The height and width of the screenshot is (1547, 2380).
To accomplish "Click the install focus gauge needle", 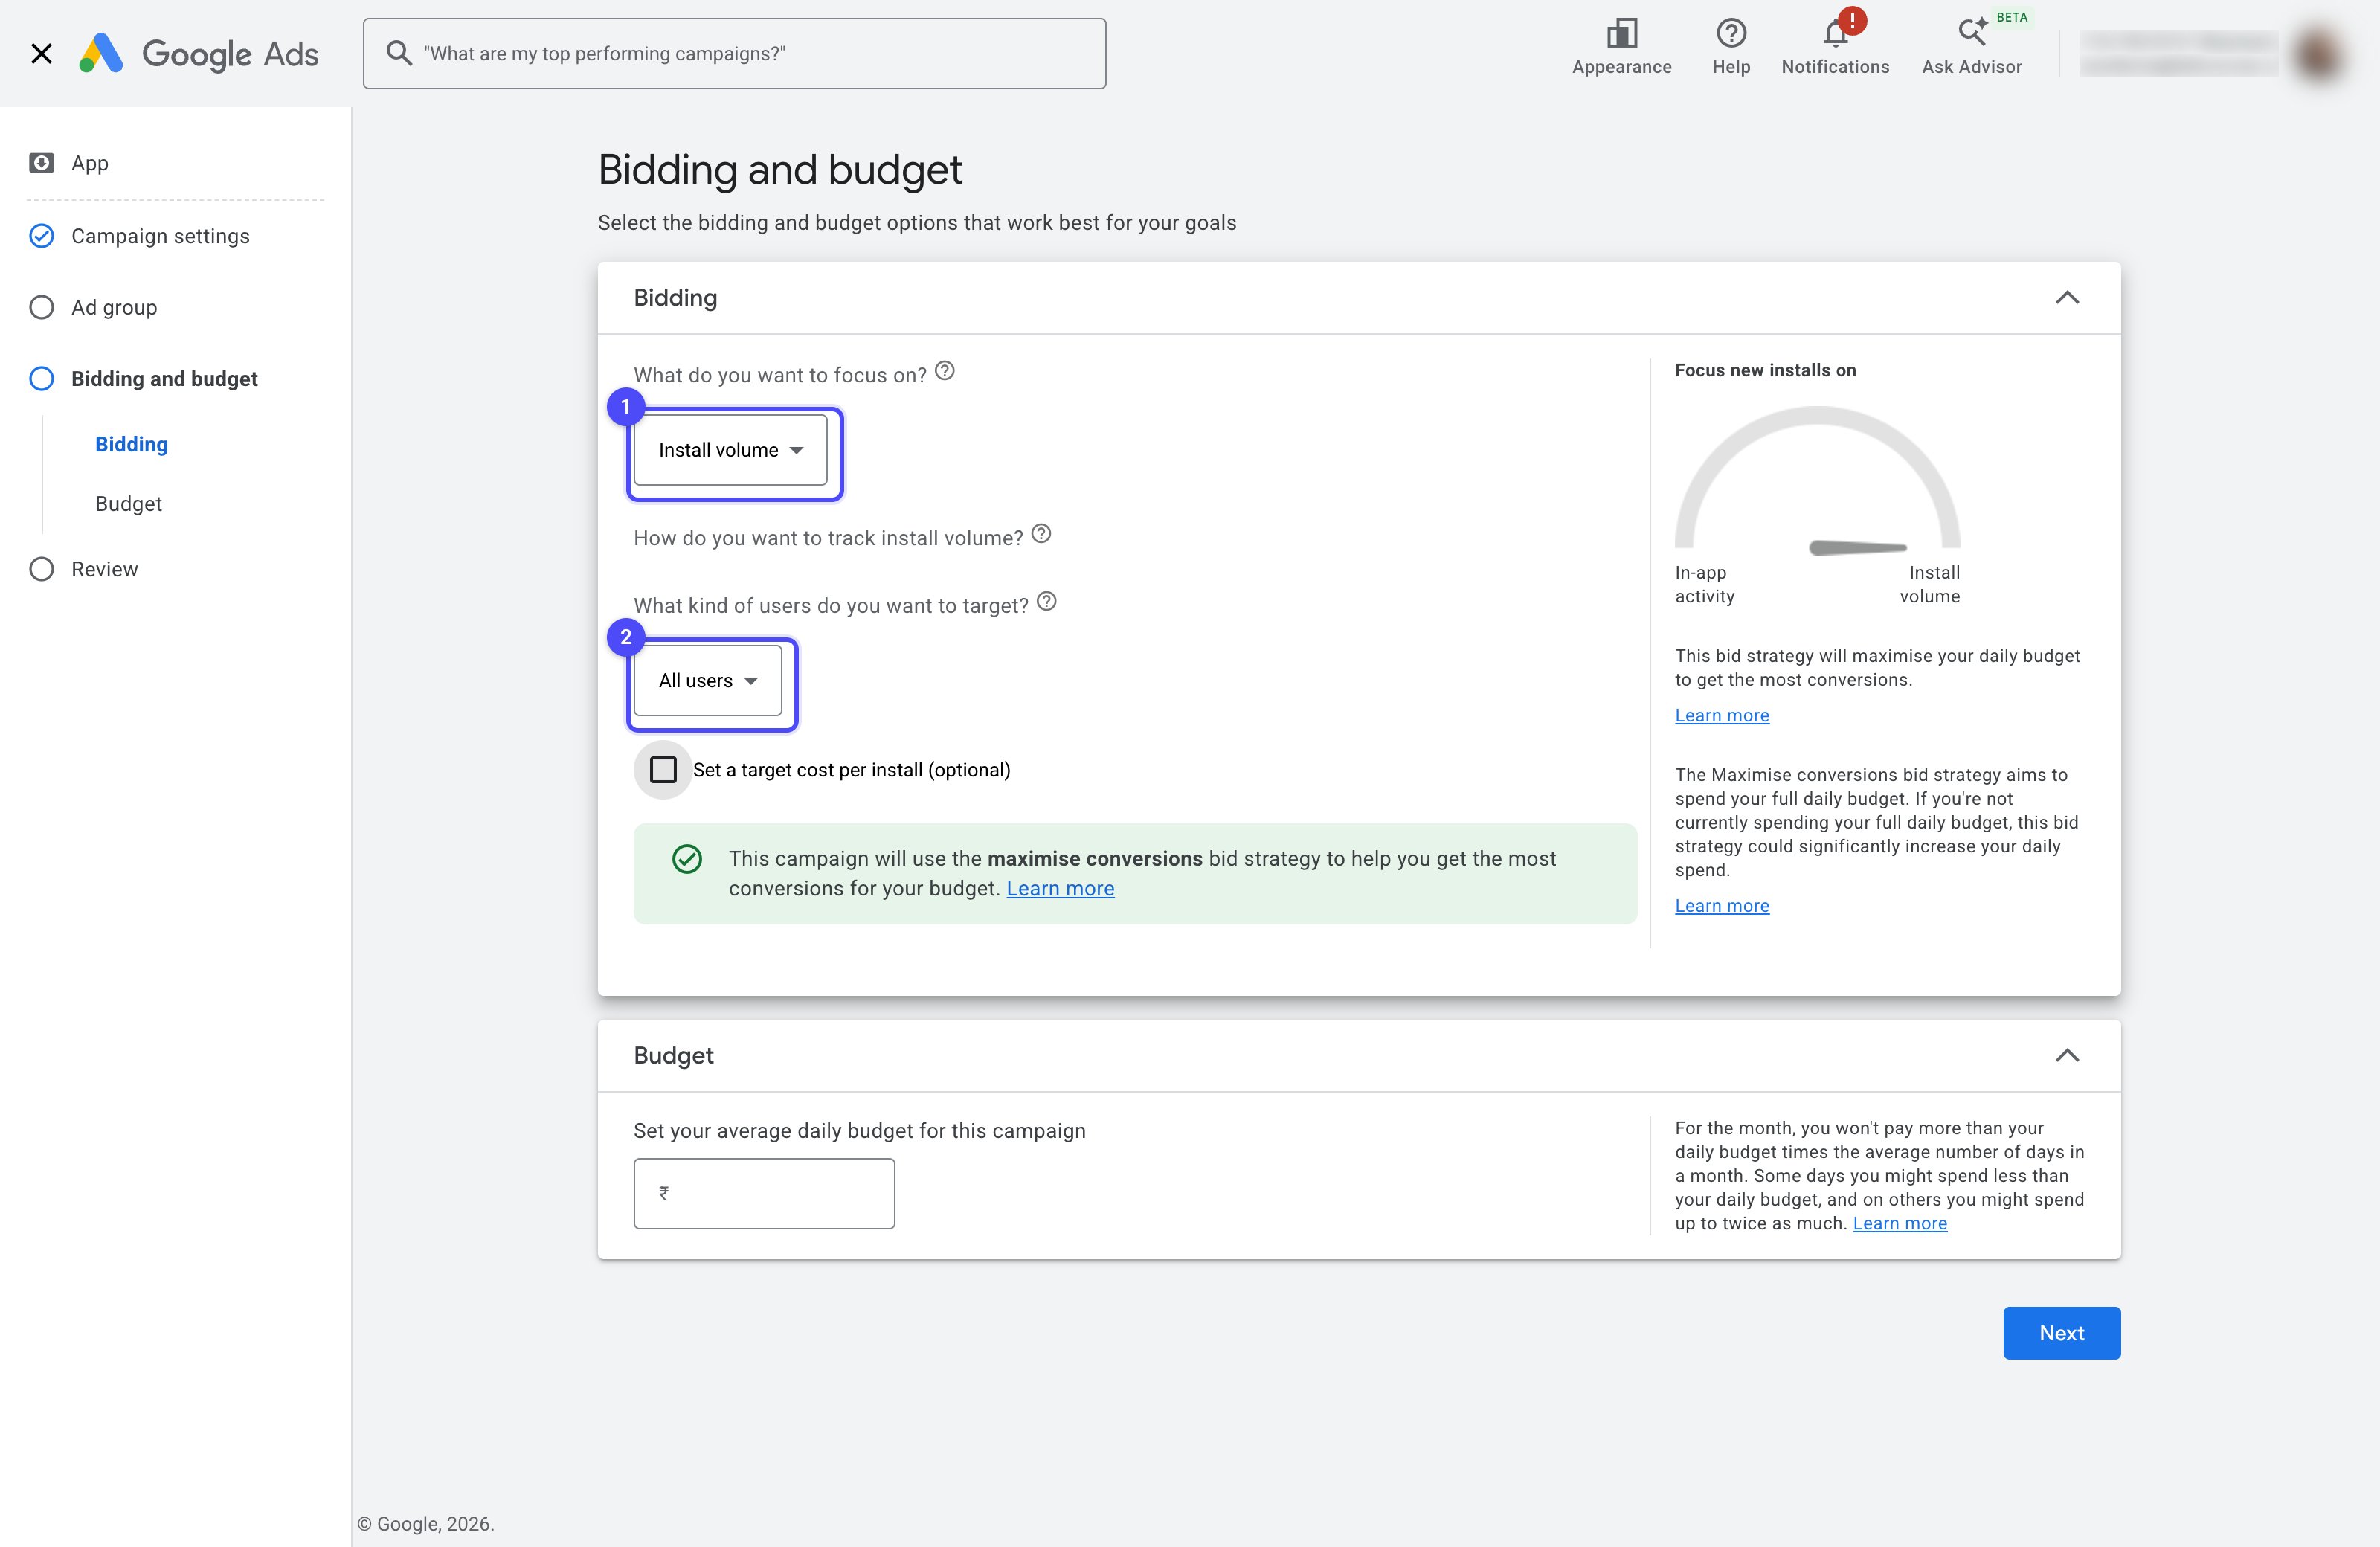I will (1858, 547).
